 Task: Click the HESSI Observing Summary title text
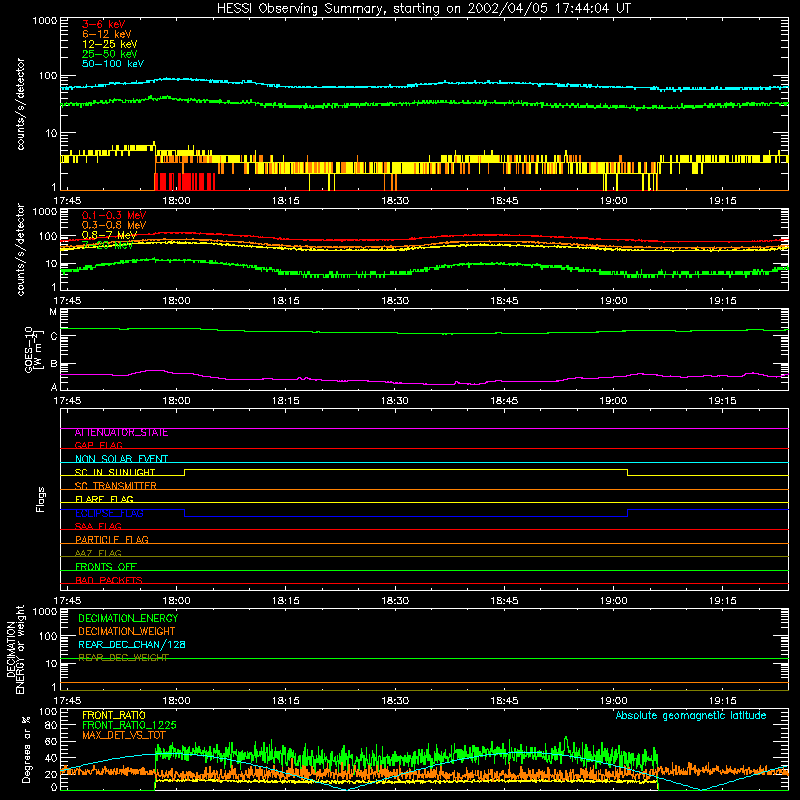tap(423, 9)
